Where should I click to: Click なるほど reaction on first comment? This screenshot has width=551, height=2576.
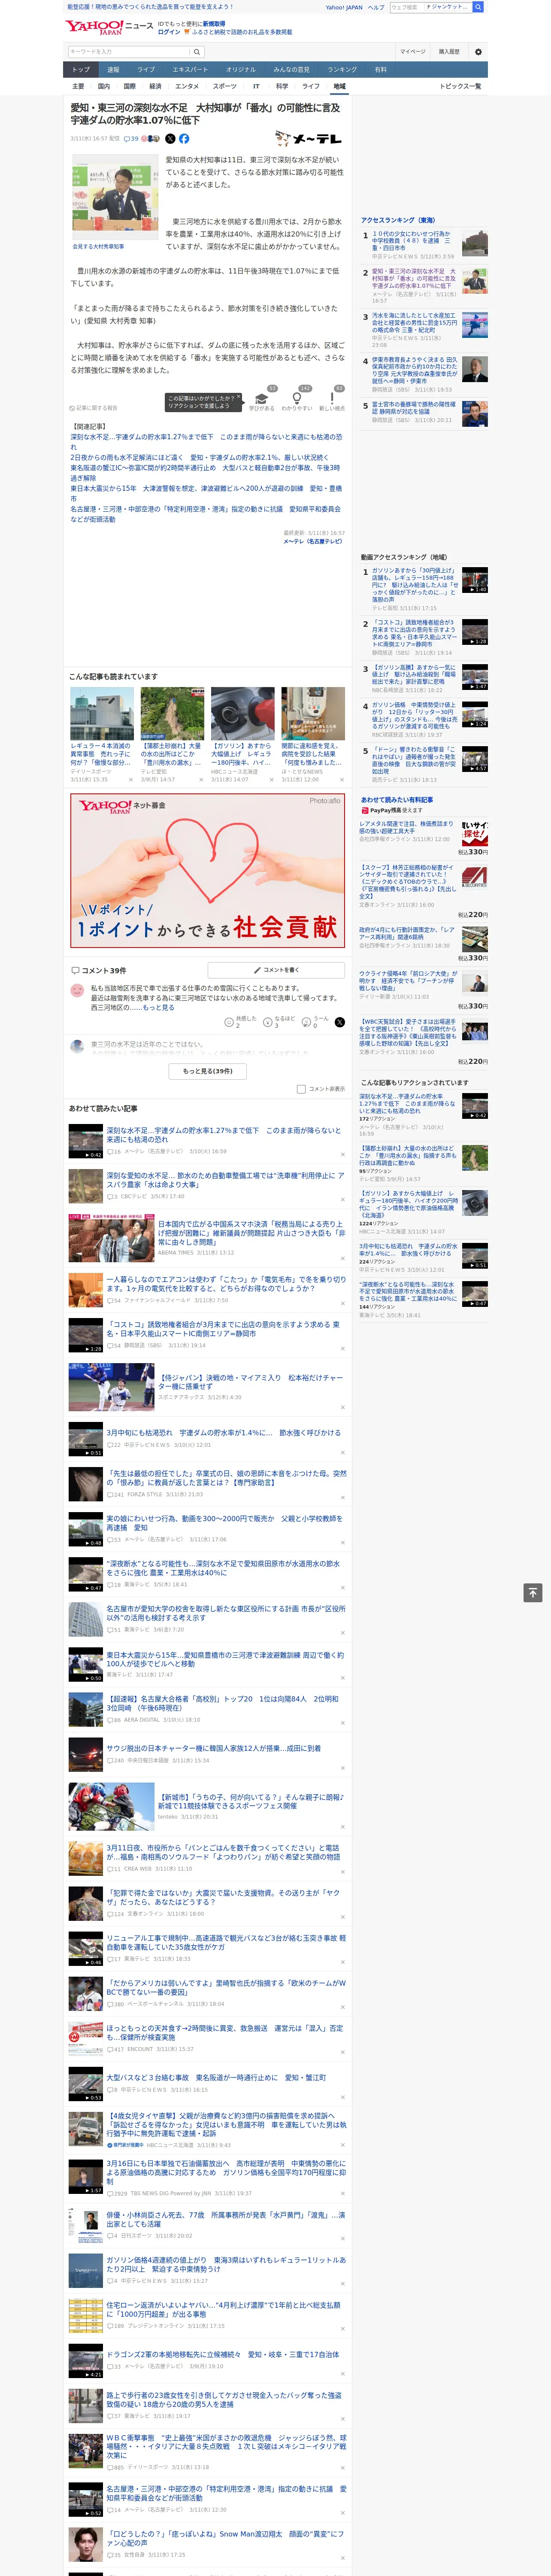pos(278,1021)
